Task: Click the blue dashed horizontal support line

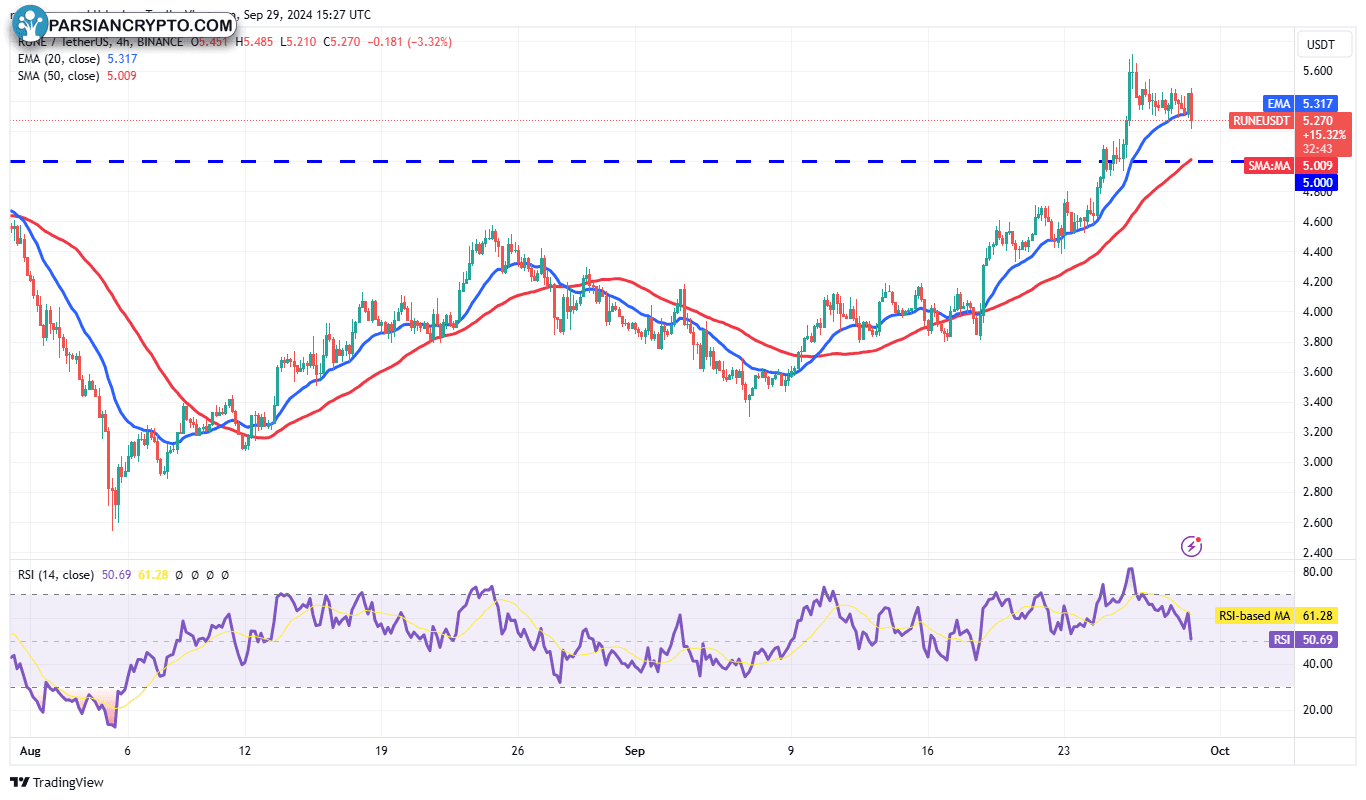Action: (x=600, y=161)
